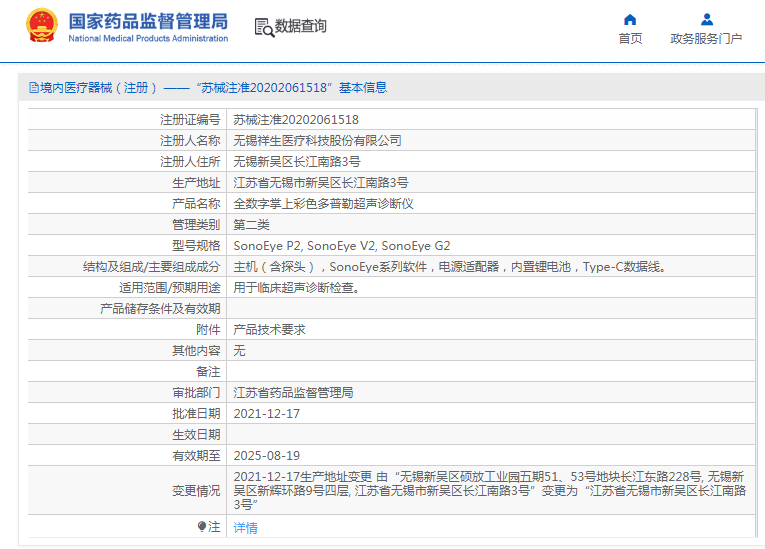Viewport: 765px width, 549px height.
Task: Click 数据查询 heading text
Action: pyautogui.click(x=301, y=26)
